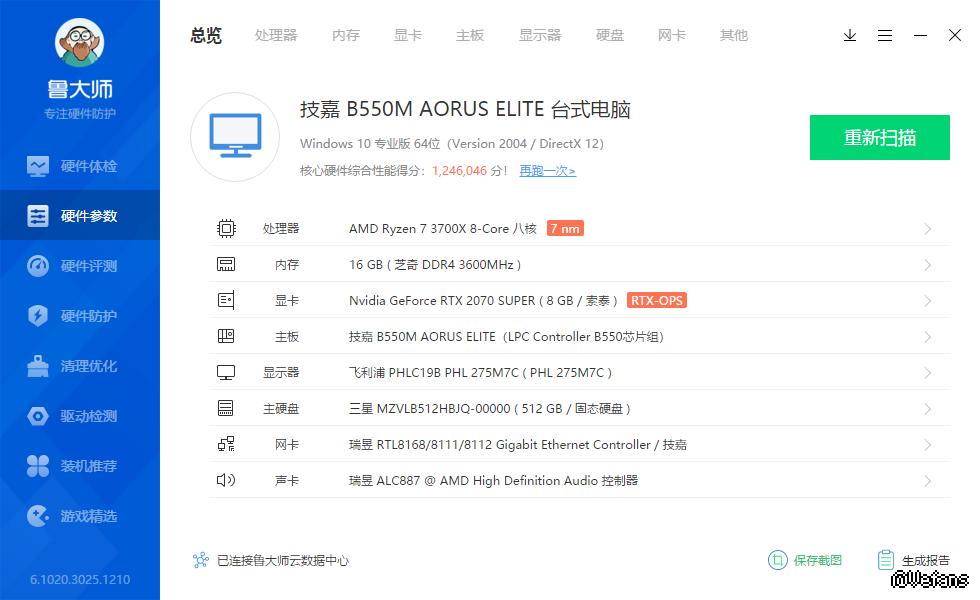Viewport: 980px width, 600px height.
Task: Click the Windows 10 专业版 version line
Action: tap(452, 144)
